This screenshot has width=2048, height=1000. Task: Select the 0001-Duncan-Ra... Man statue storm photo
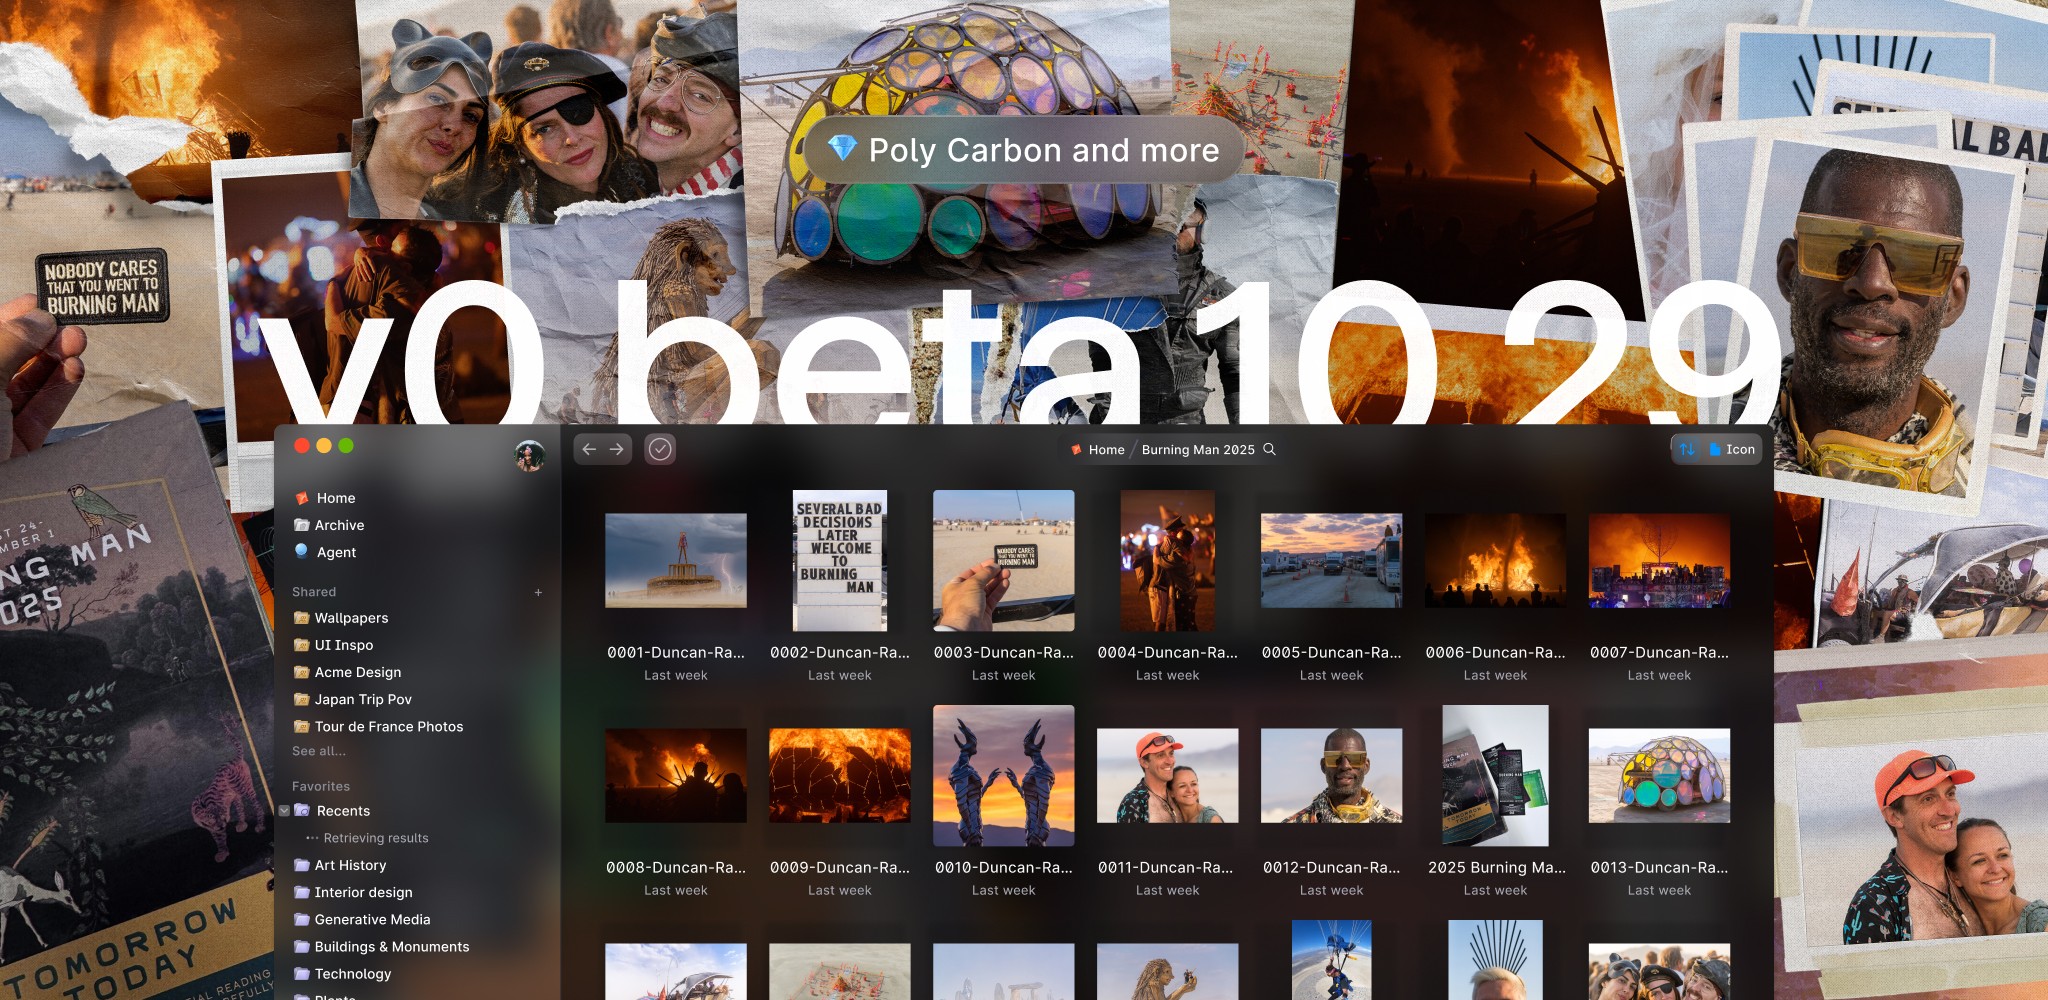(x=676, y=560)
